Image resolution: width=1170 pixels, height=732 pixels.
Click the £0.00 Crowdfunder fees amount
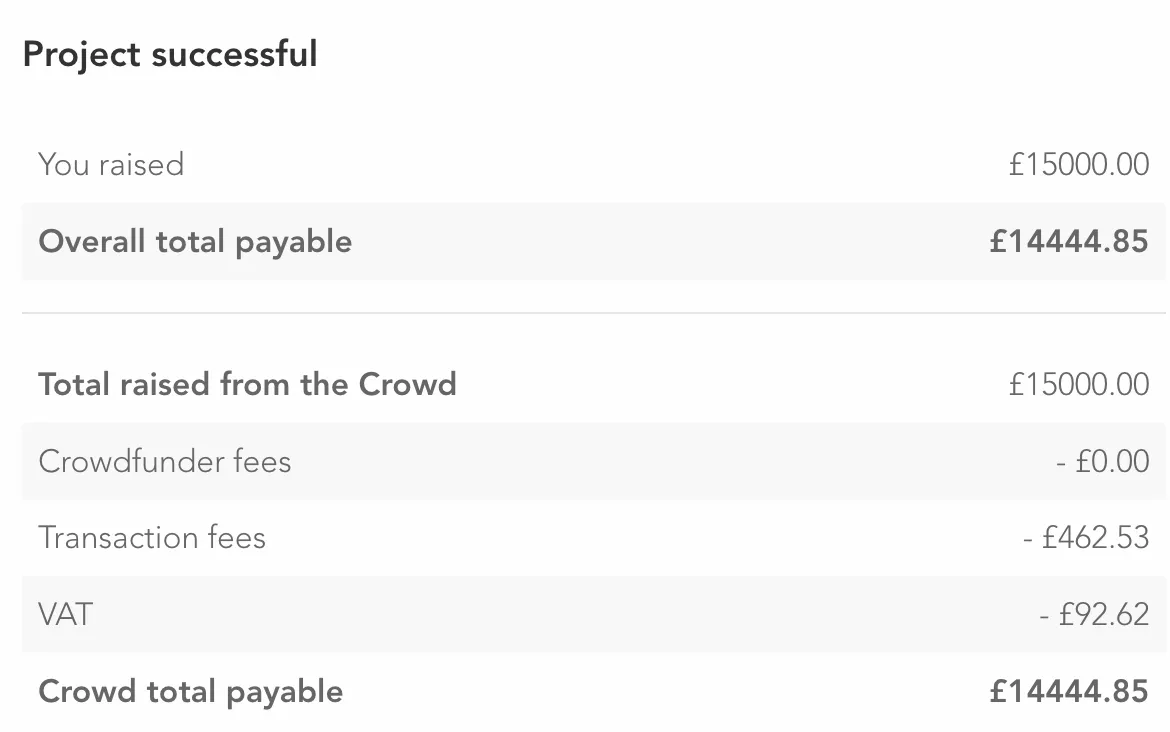[x=1112, y=461]
